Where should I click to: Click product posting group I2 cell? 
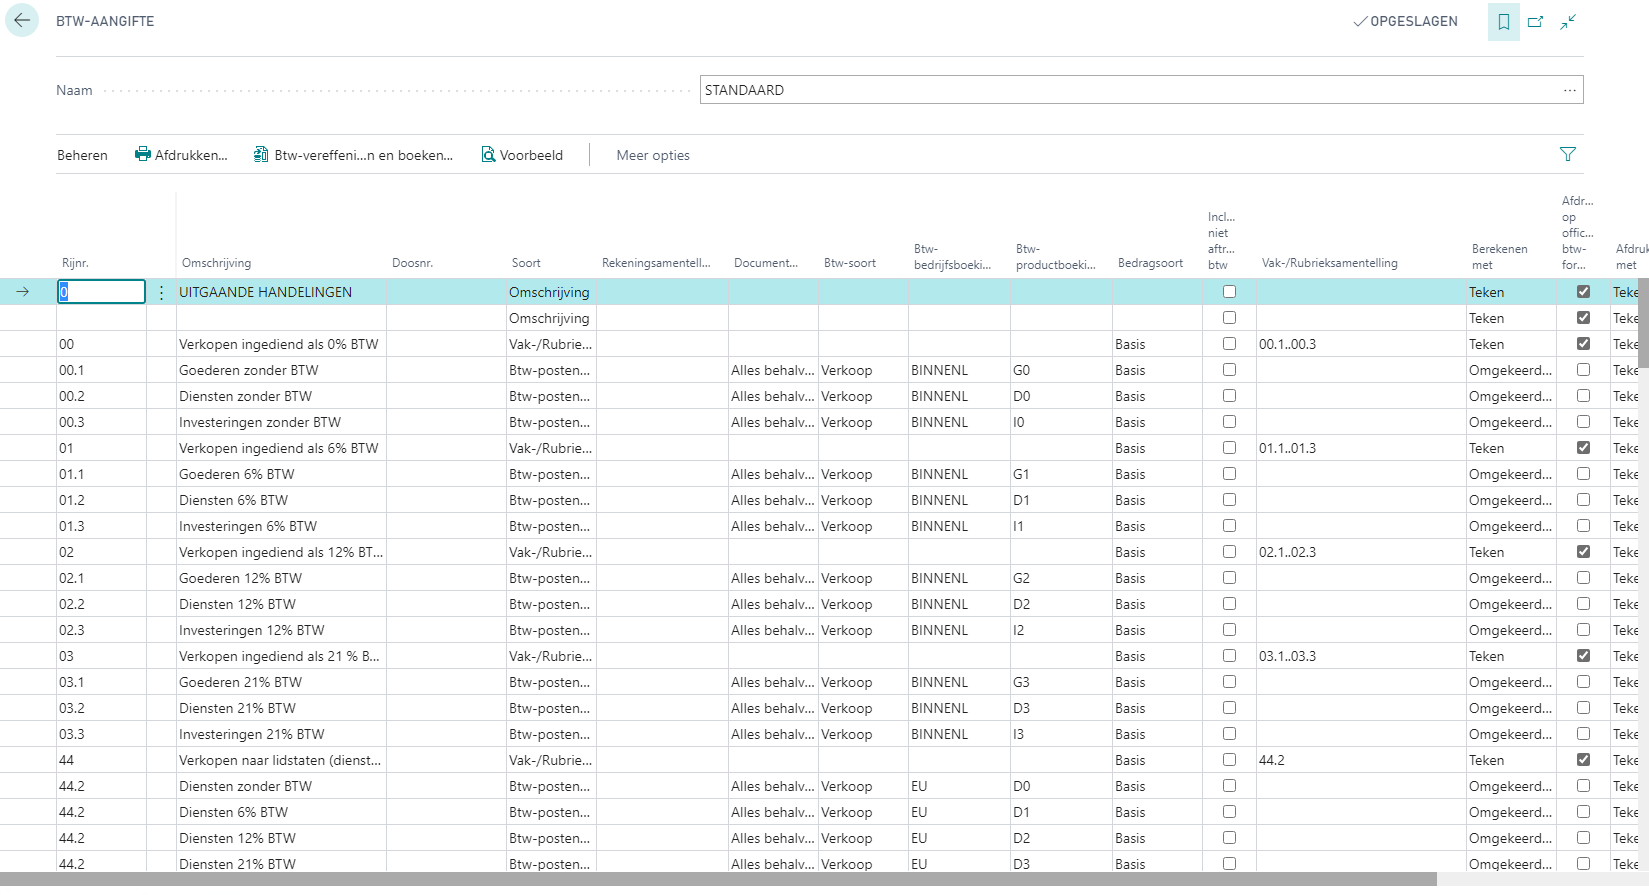1061,630
